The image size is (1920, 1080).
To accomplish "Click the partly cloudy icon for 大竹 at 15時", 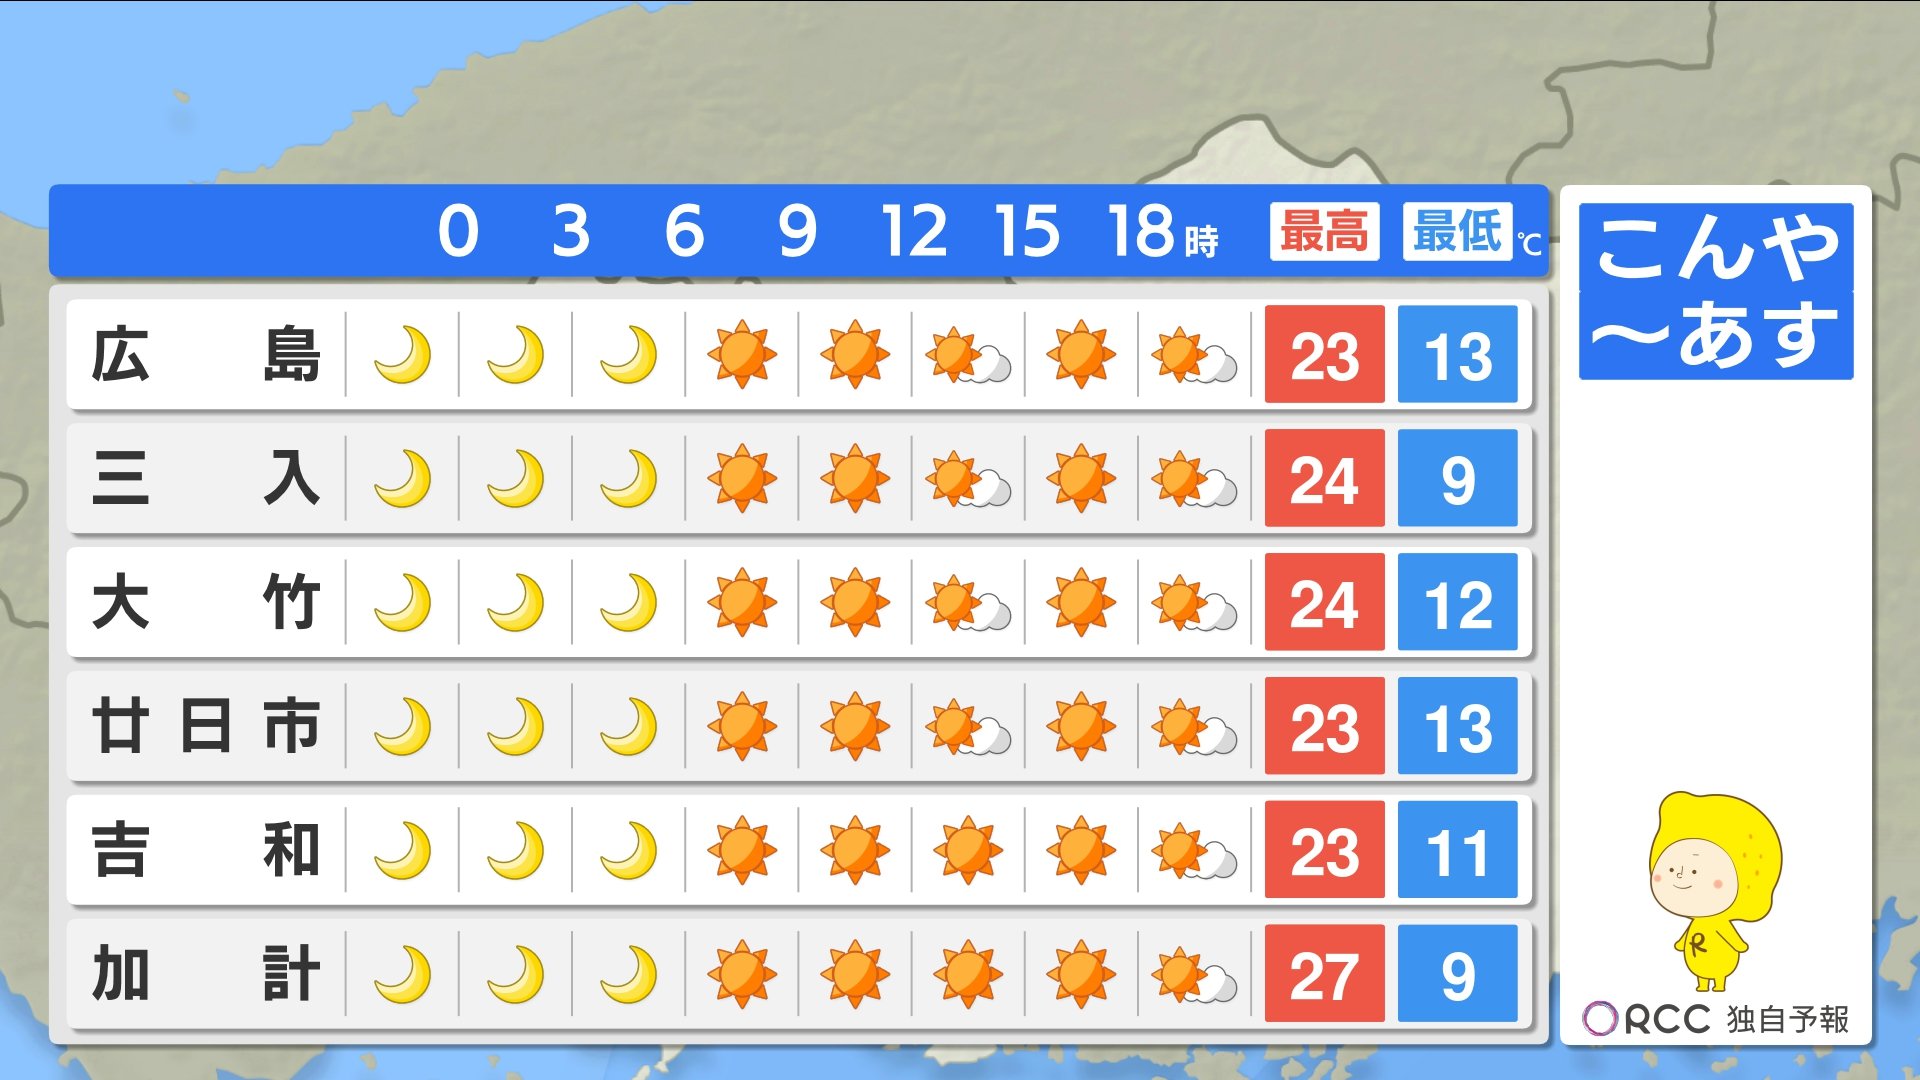I will pos(967,602).
